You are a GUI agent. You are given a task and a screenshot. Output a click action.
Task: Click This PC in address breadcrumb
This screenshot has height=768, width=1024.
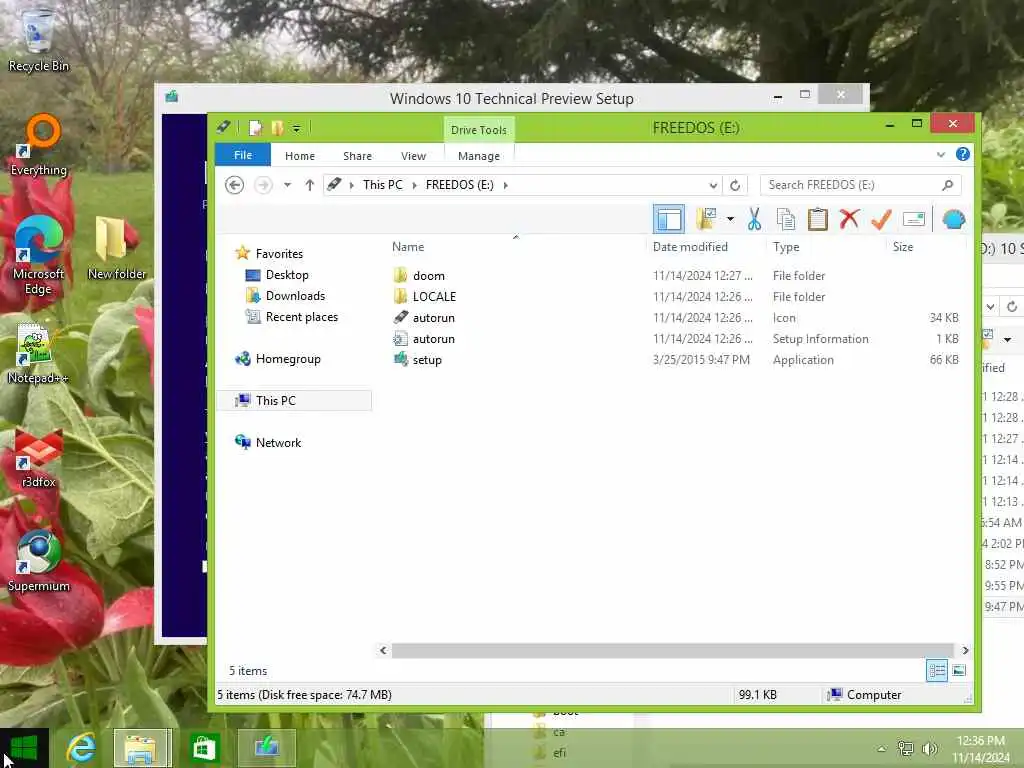coord(383,185)
